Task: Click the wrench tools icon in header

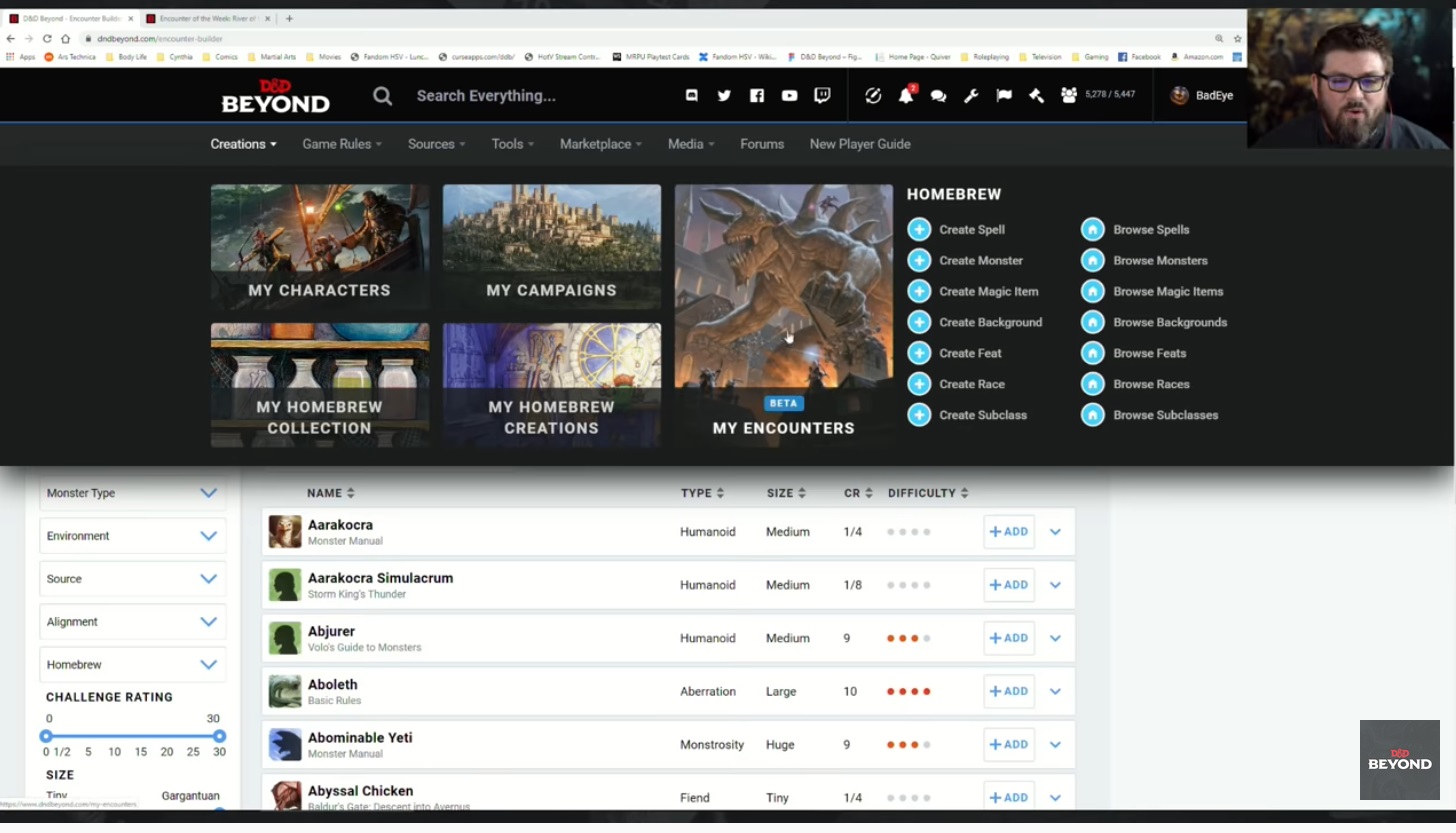Action: 971,96
